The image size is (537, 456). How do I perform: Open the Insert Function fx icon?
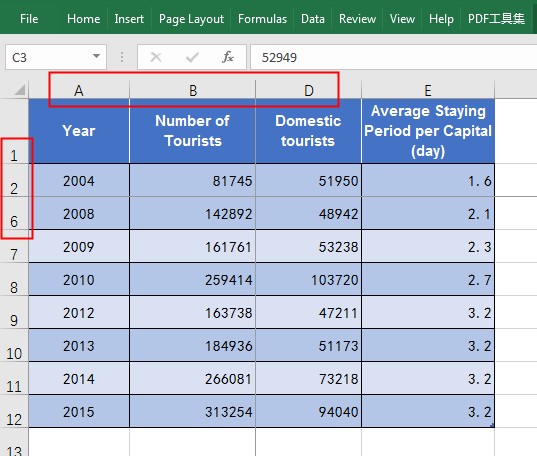tap(228, 57)
